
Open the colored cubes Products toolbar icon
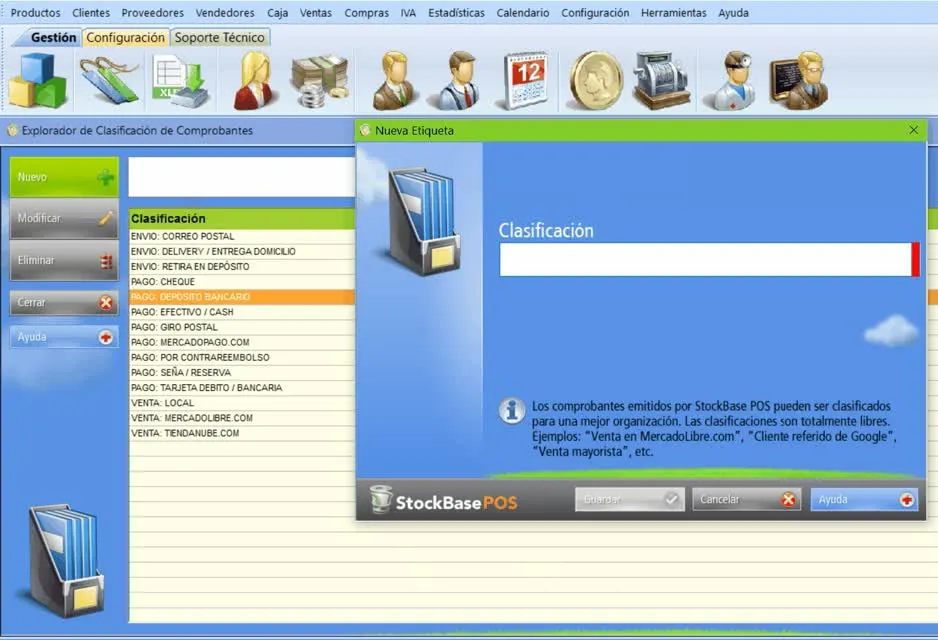pos(37,81)
